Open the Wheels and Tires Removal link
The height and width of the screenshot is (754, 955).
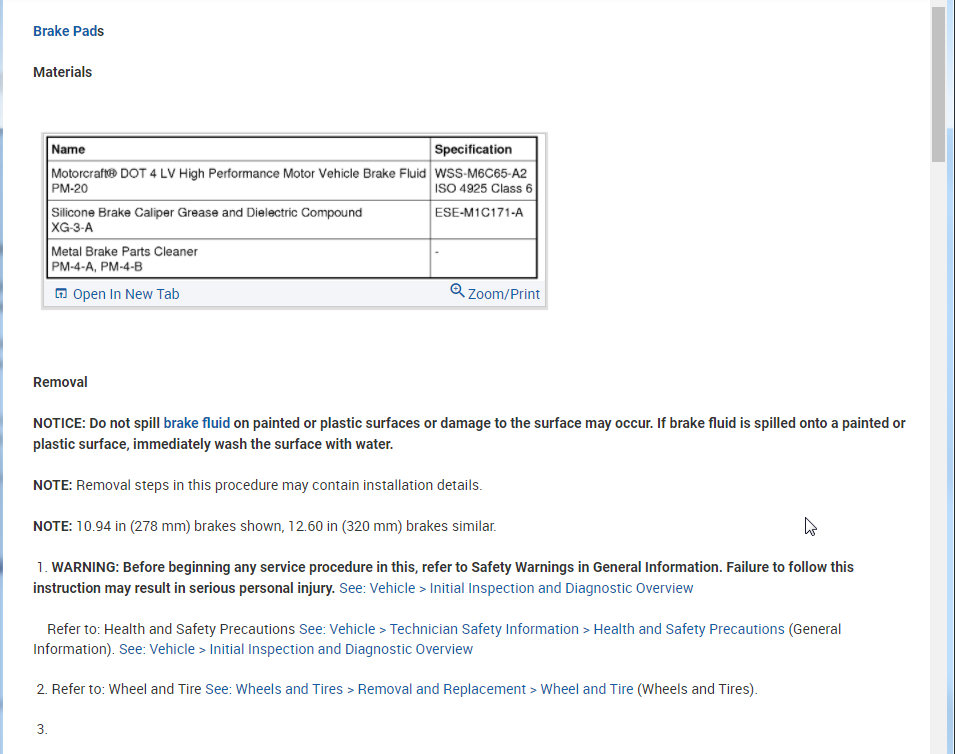pyautogui.click(x=419, y=689)
